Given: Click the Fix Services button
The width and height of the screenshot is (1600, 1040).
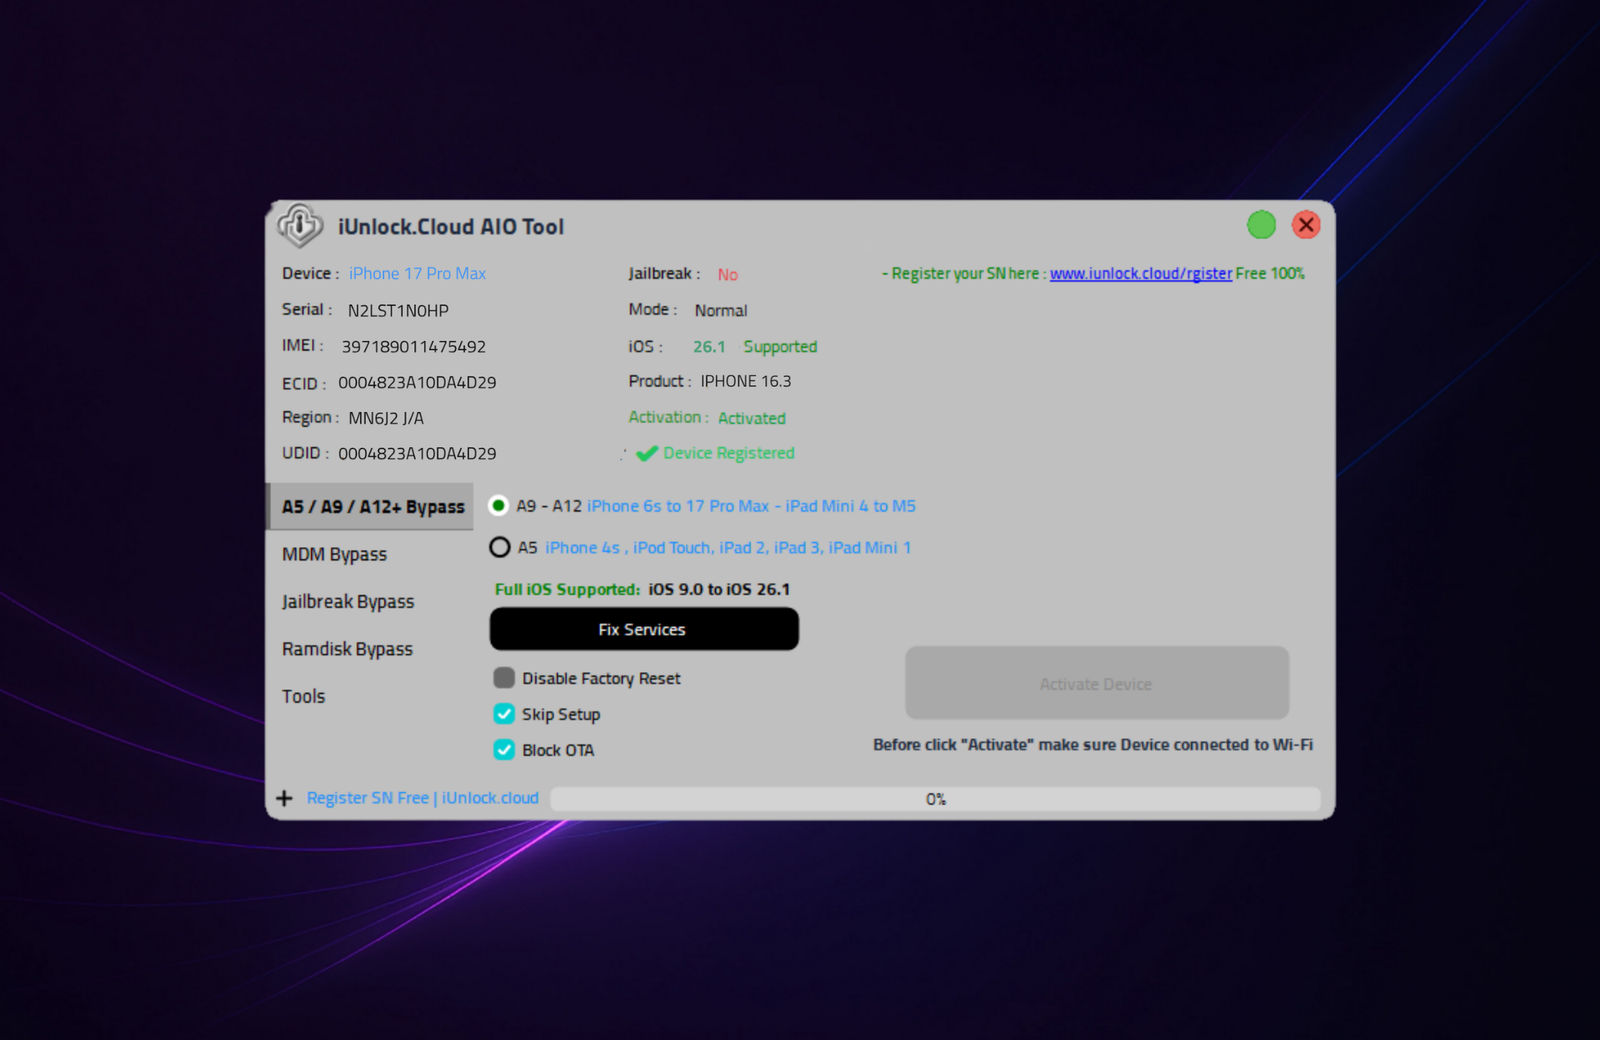Looking at the screenshot, I should (x=644, y=629).
